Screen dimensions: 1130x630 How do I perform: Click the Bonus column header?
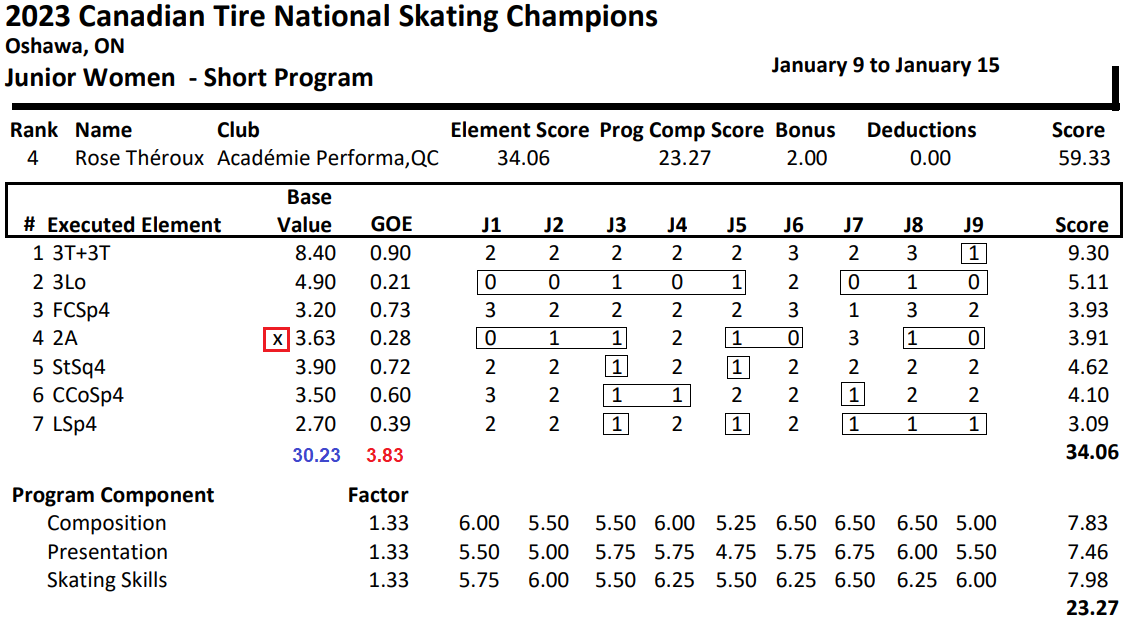[x=805, y=130]
